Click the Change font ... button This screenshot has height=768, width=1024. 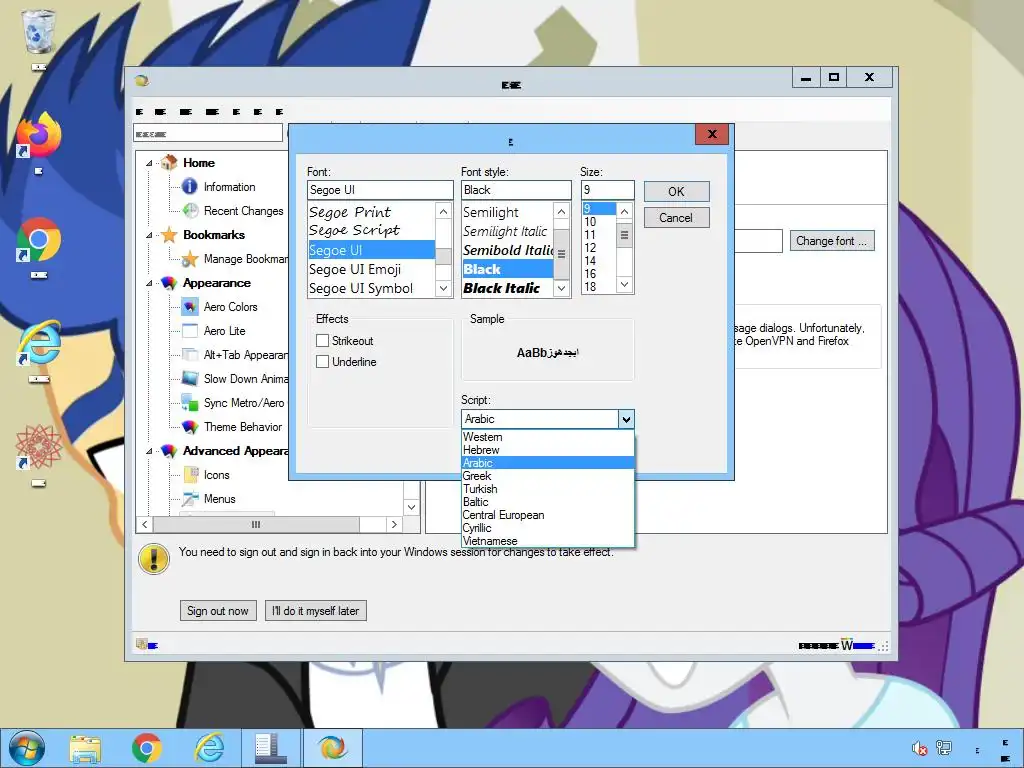click(x=831, y=241)
